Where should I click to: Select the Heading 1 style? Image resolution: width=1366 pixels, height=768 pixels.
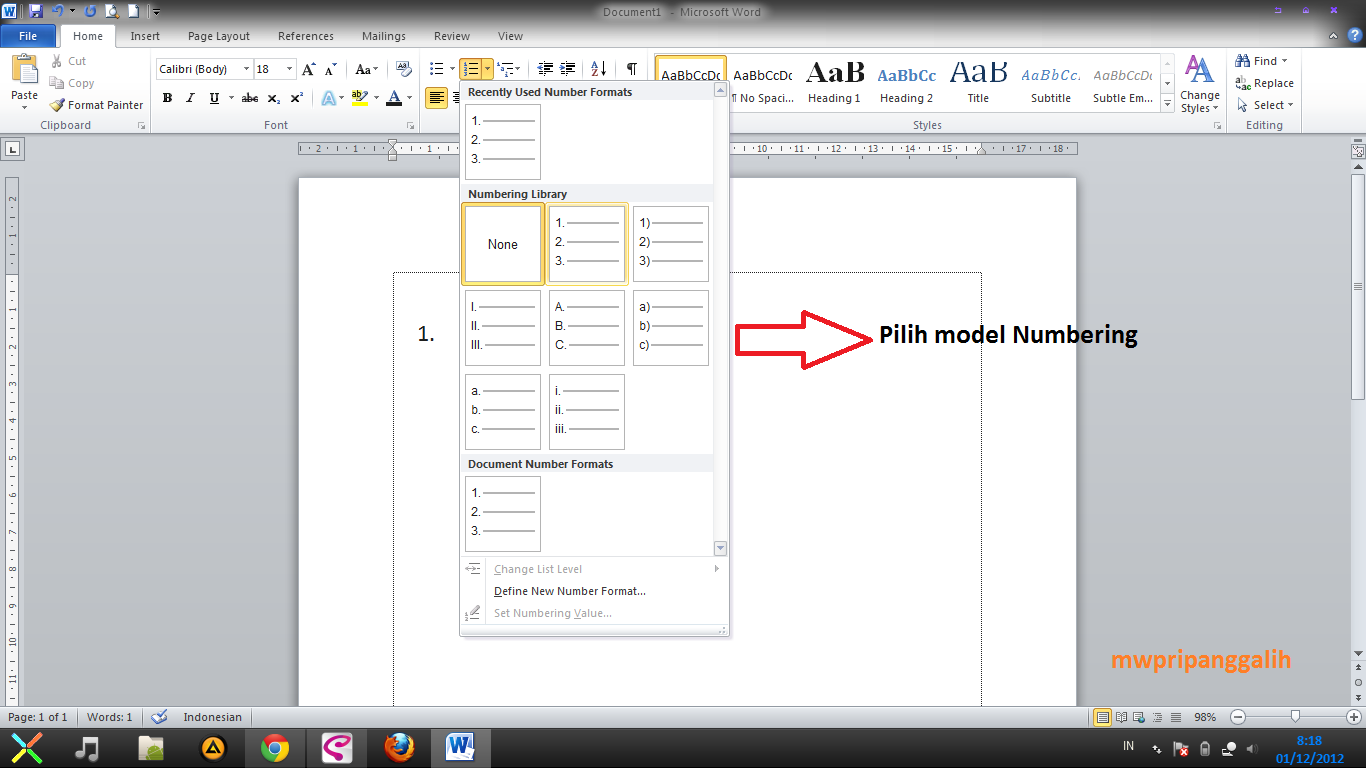[x=834, y=83]
